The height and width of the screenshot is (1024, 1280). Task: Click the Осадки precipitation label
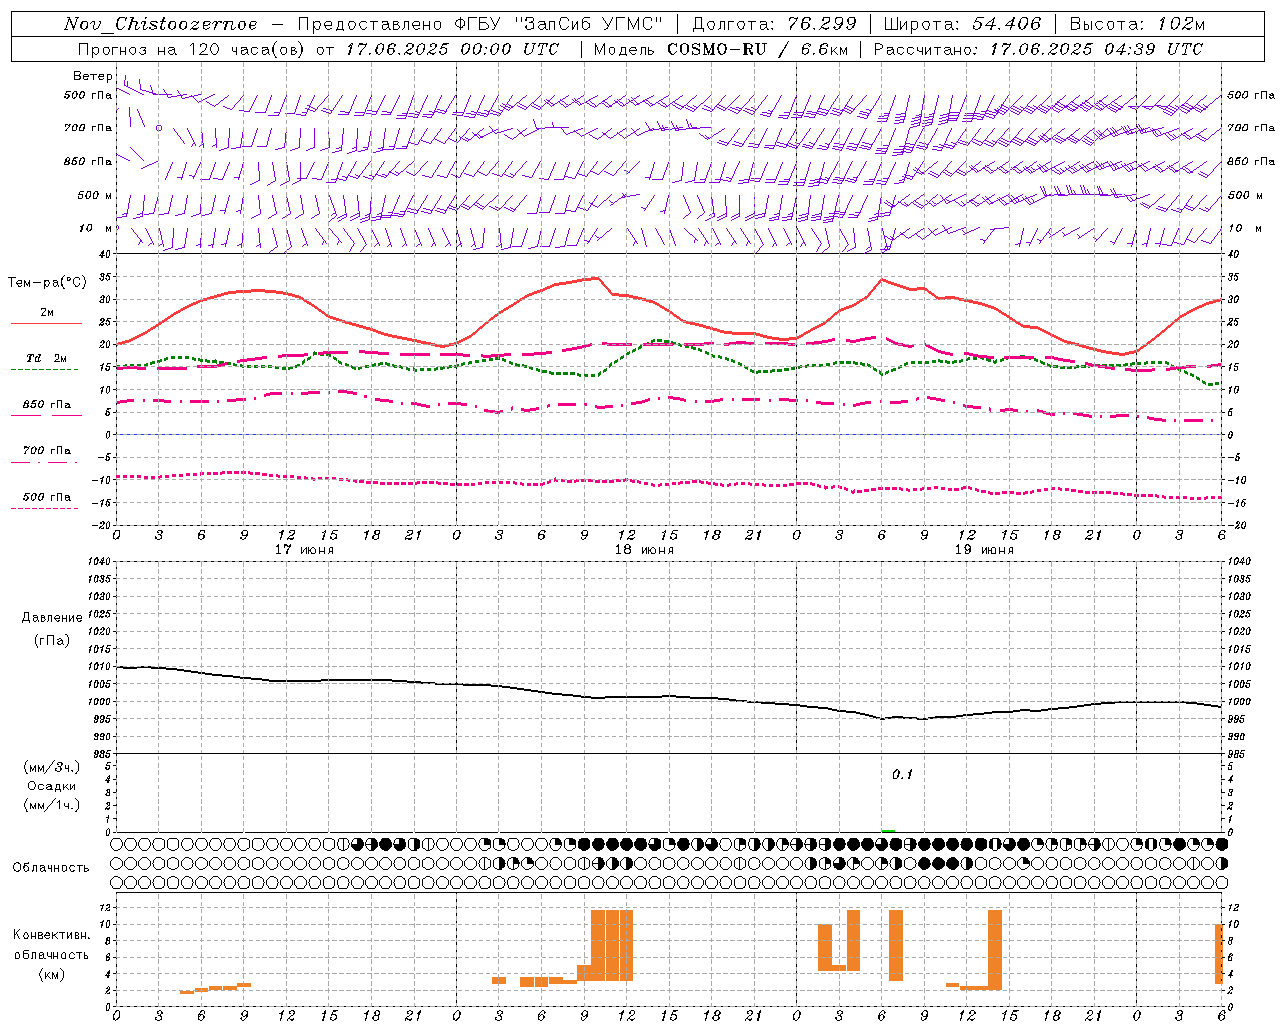pos(52,786)
